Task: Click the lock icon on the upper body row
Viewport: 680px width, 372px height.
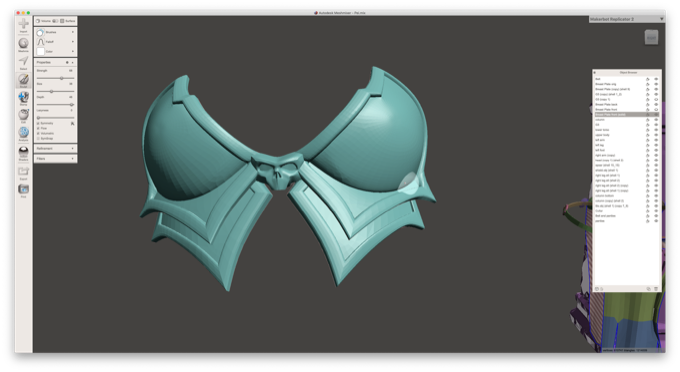Action: [648, 135]
